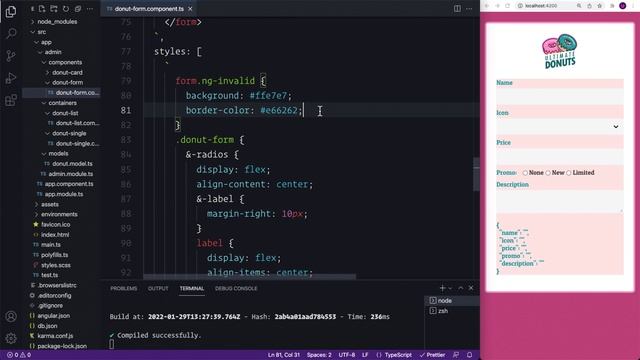
Task: Collapse the src folder
Action: coord(38,32)
